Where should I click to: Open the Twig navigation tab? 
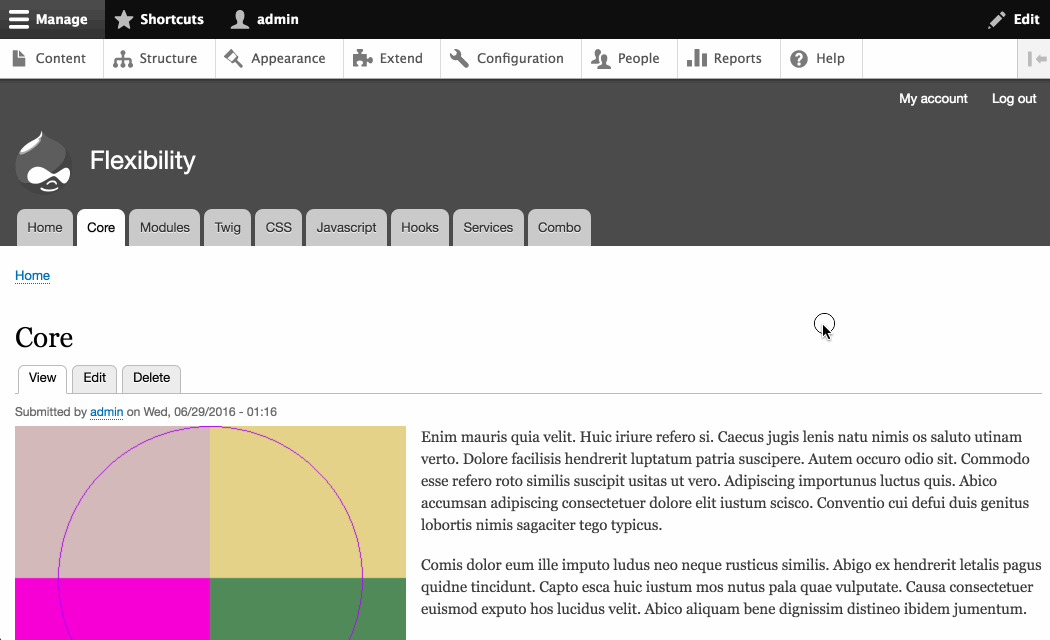(228, 228)
